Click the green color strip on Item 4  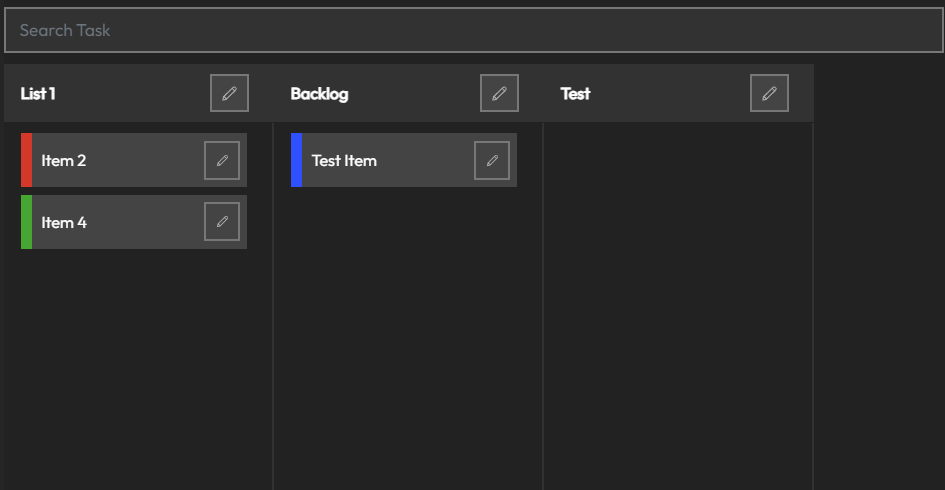[26, 222]
